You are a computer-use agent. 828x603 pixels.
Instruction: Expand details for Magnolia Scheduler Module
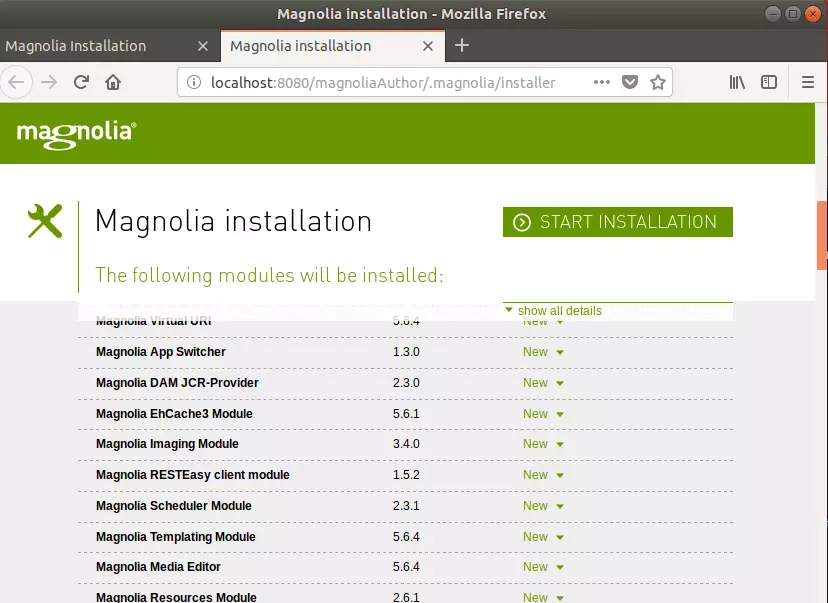[x=543, y=505]
